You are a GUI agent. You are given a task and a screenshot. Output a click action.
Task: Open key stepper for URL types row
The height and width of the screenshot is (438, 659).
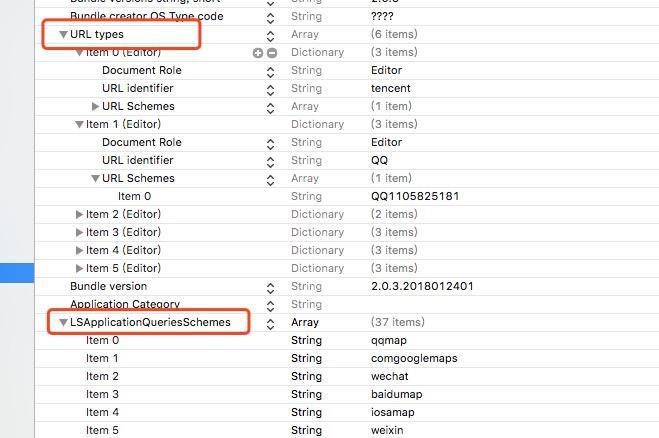(270, 36)
